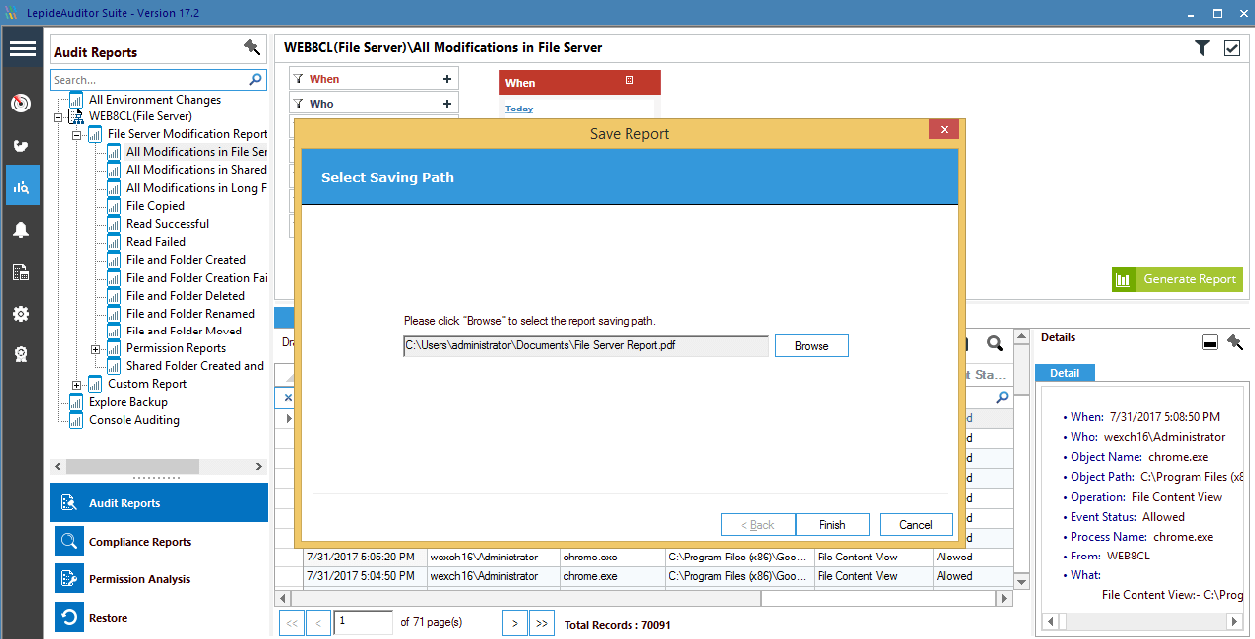Click the Compliance Reports navigation icon
This screenshot has height=639, width=1255.
69,542
